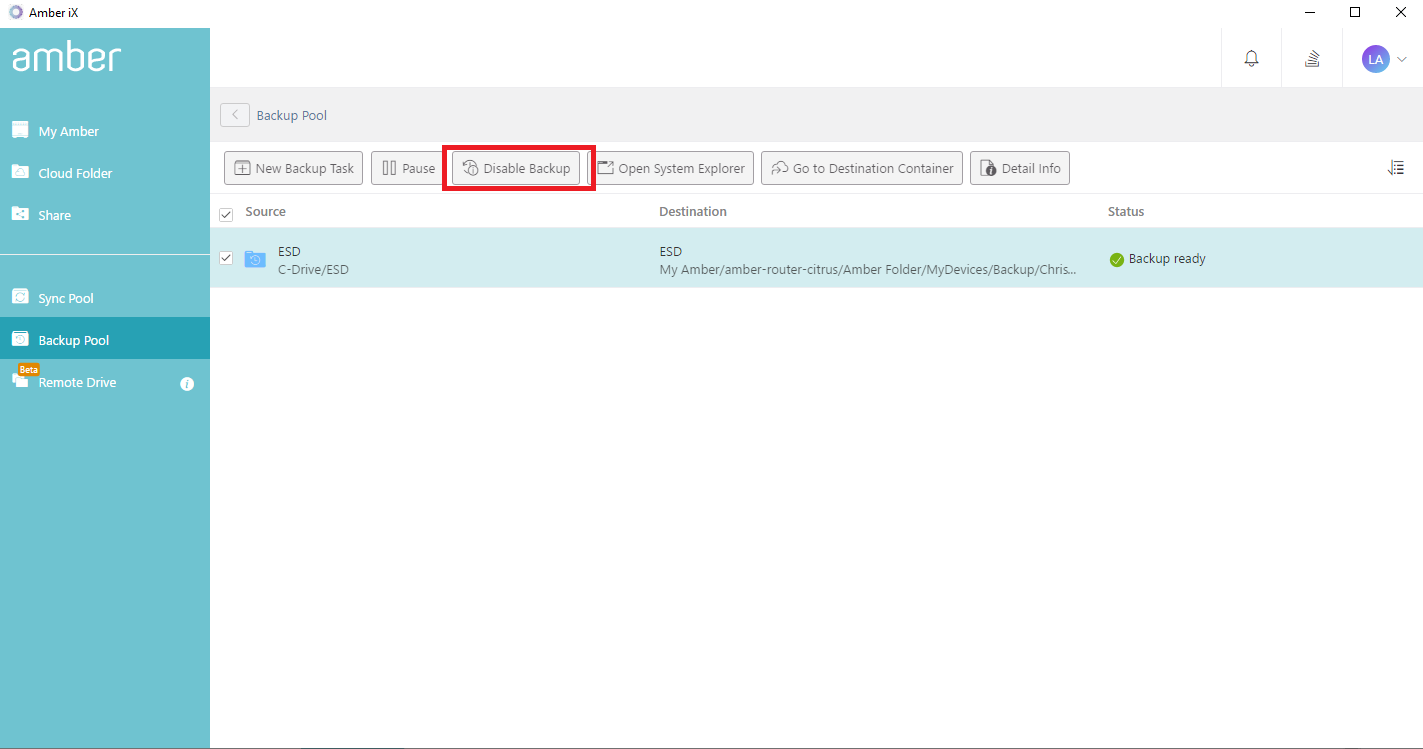1423x749 pixels.
Task: Sort by Status column header
Action: (1126, 212)
